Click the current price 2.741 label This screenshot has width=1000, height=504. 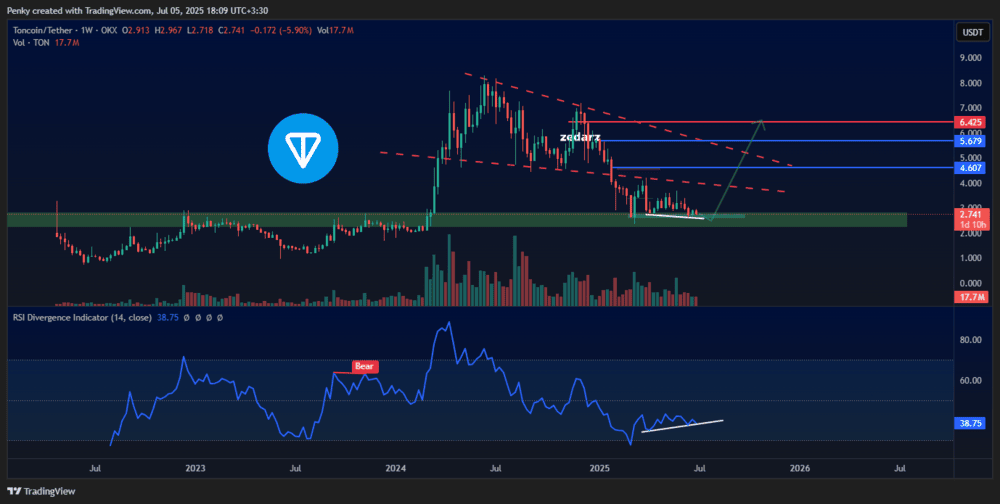point(969,215)
